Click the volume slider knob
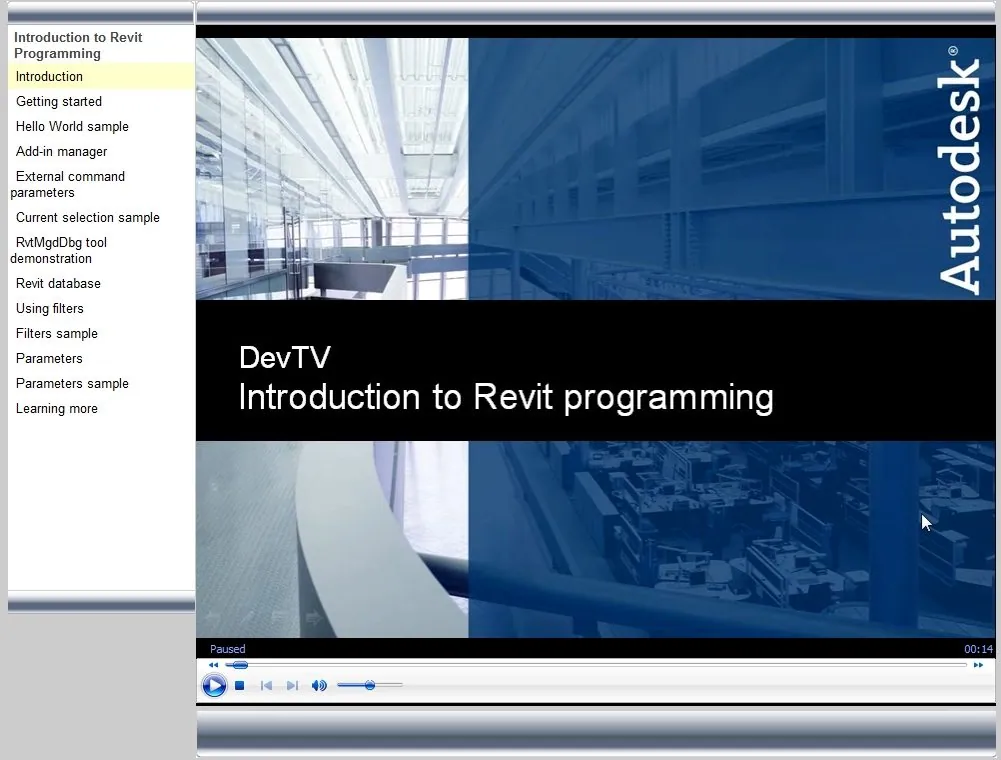The image size is (1001, 760). click(370, 685)
